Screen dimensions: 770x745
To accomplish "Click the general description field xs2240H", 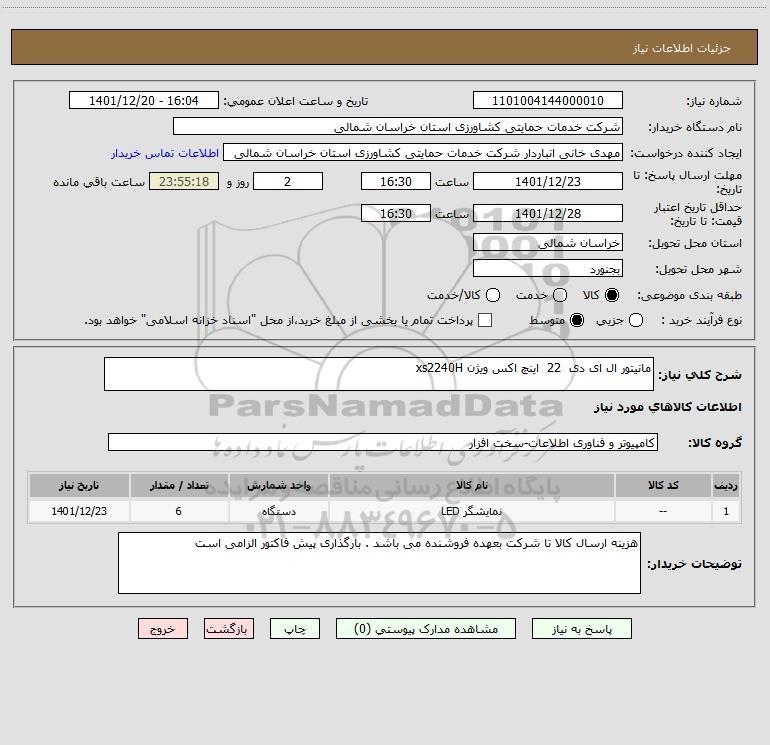I will coord(379,374).
